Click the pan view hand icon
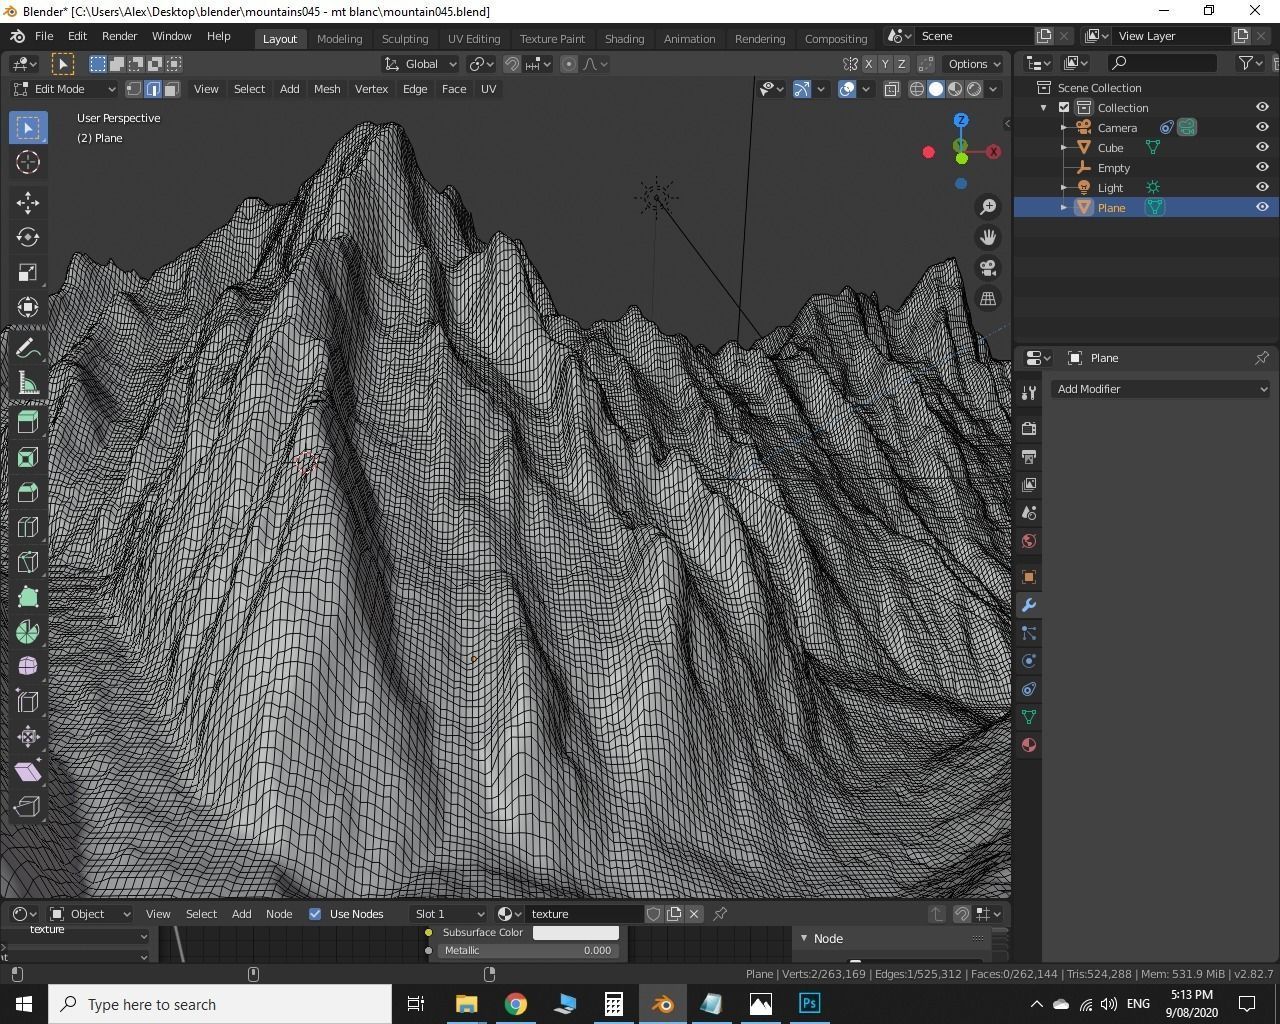Screen dimensions: 1280x1024 (x=988, y=237)
